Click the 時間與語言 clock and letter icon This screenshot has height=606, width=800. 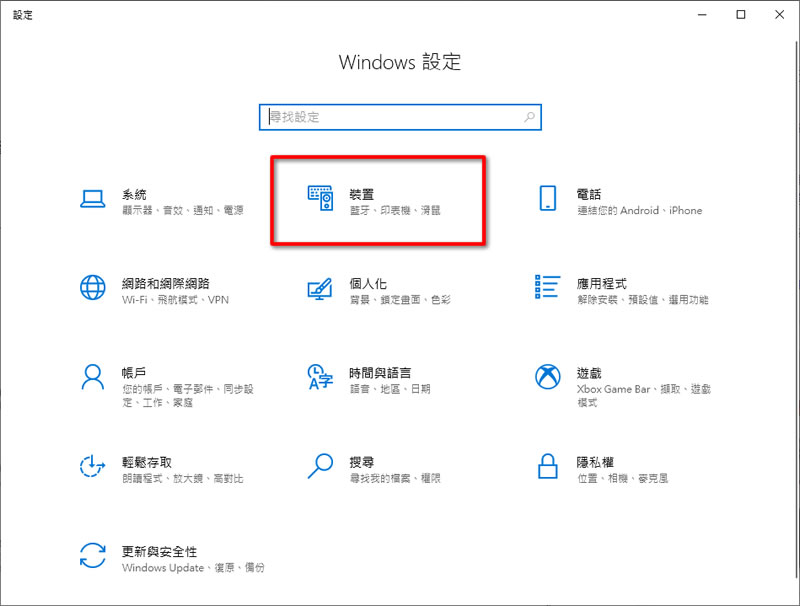[320, 377]
